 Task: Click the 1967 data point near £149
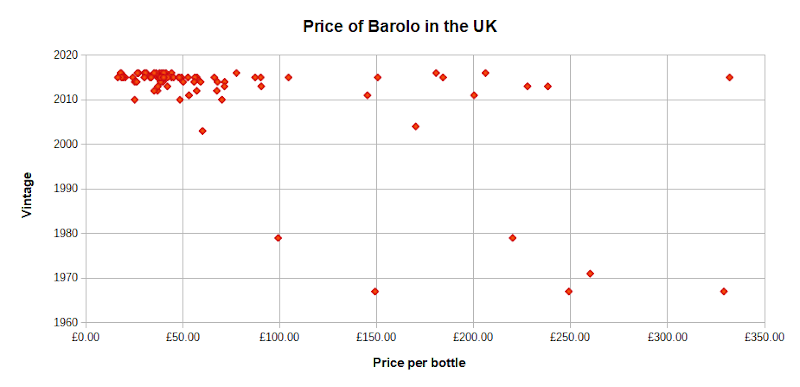375,291
